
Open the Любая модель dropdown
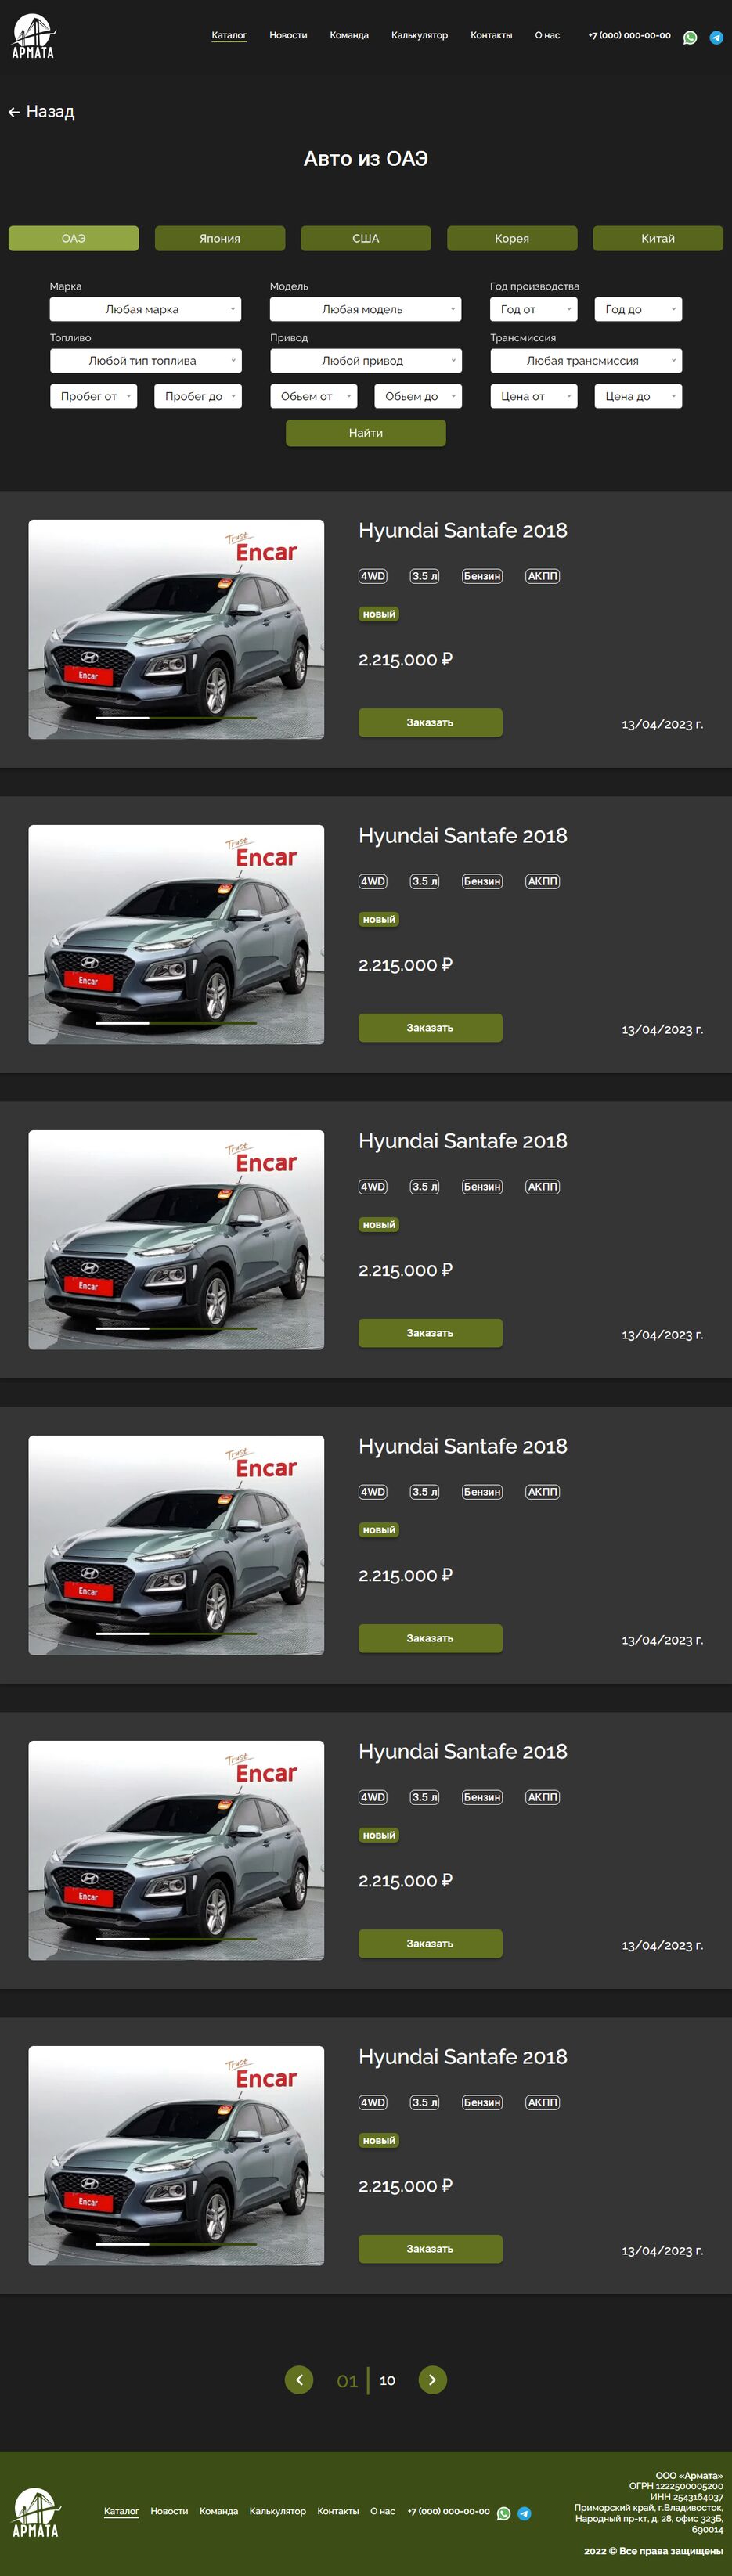[x=366, y=309]
